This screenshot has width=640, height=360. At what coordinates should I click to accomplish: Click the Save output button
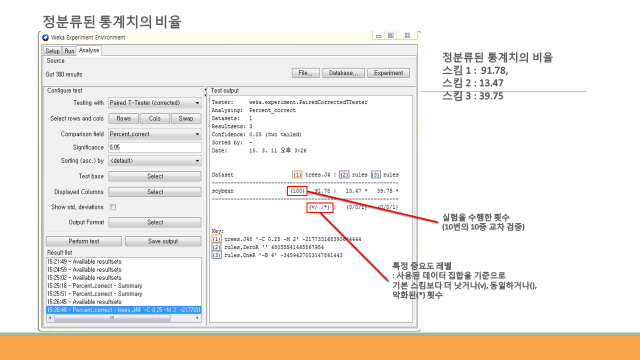click(163, 241)
